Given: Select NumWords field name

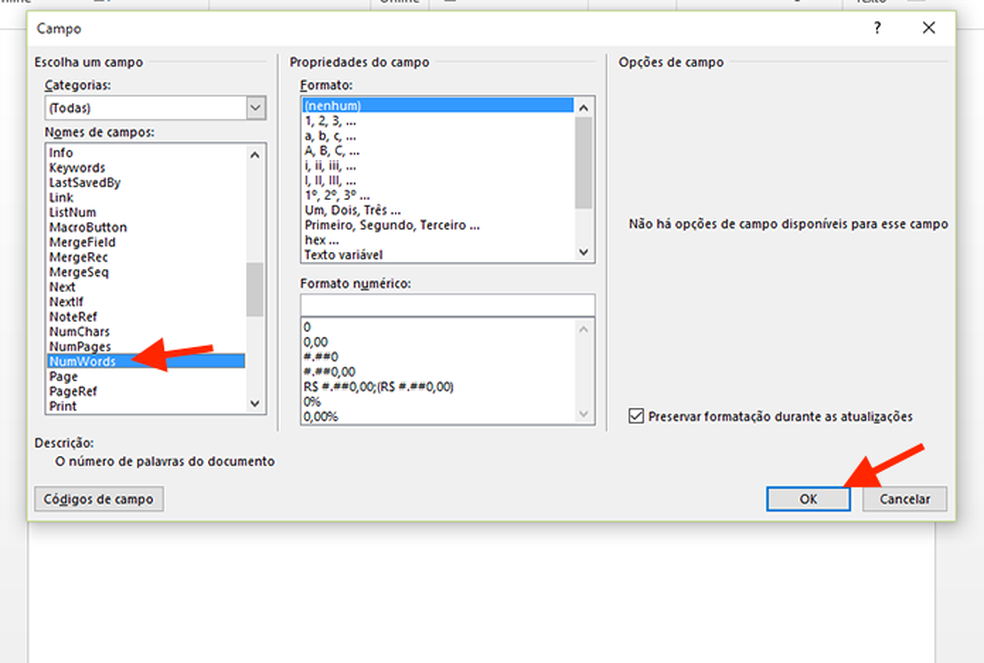Looking at the screenshot, I should click(x=146, y=362).
